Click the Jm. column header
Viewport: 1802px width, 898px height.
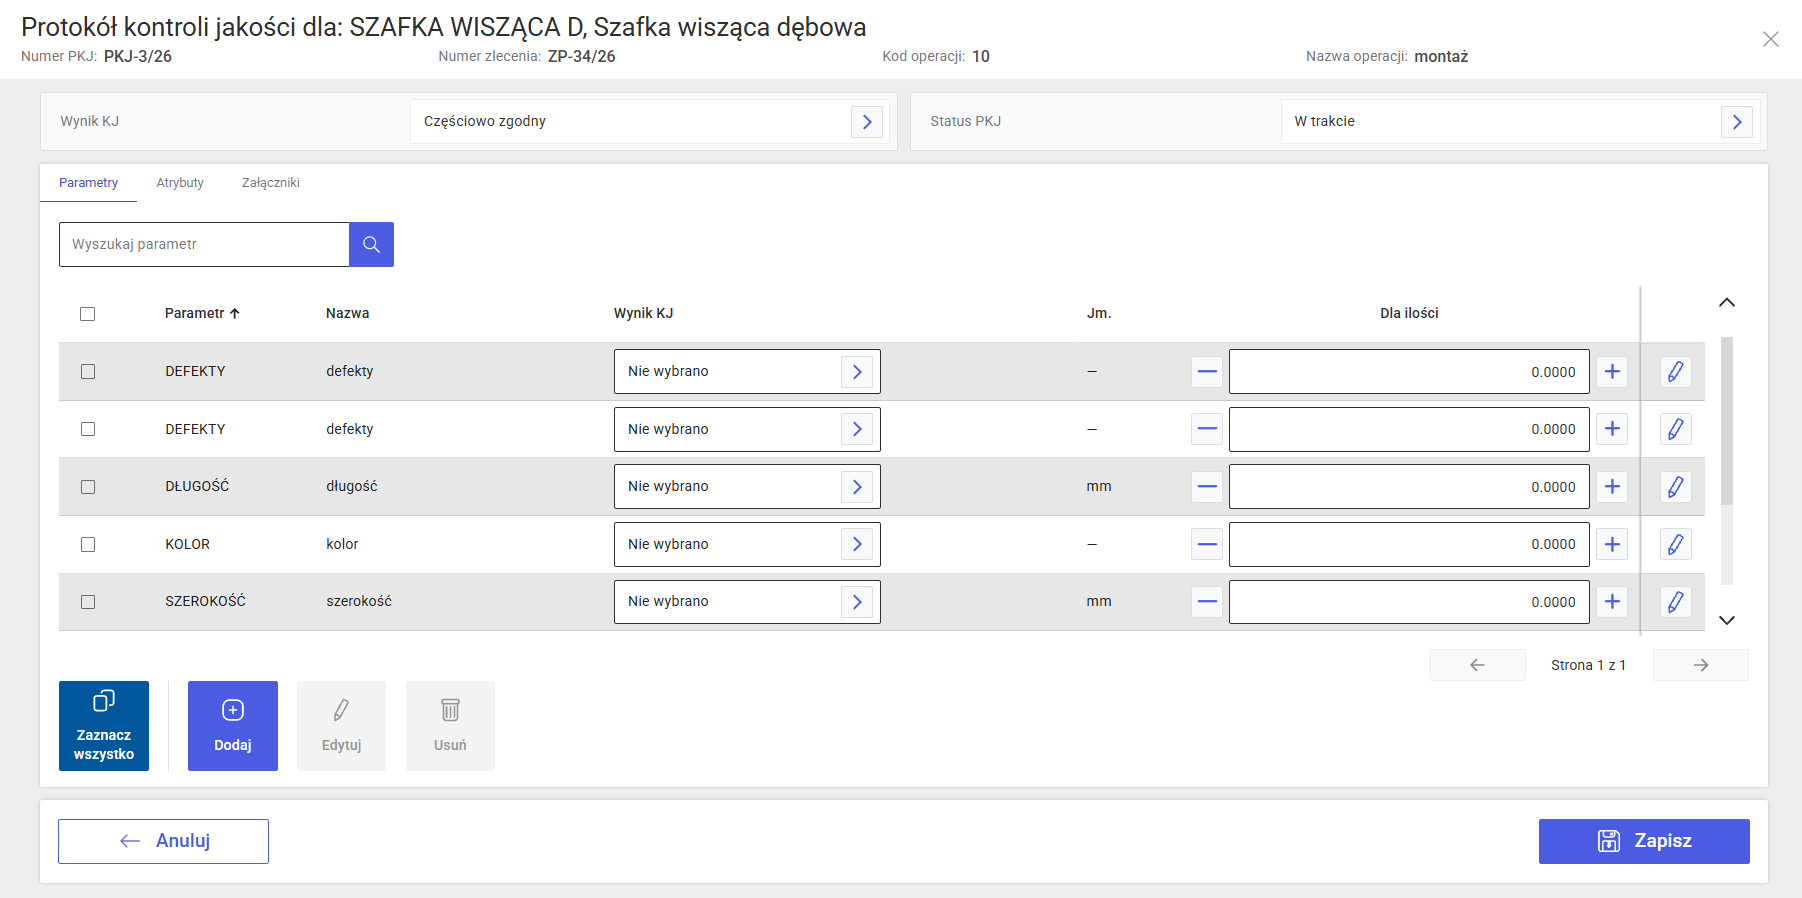pos(1099,313)
